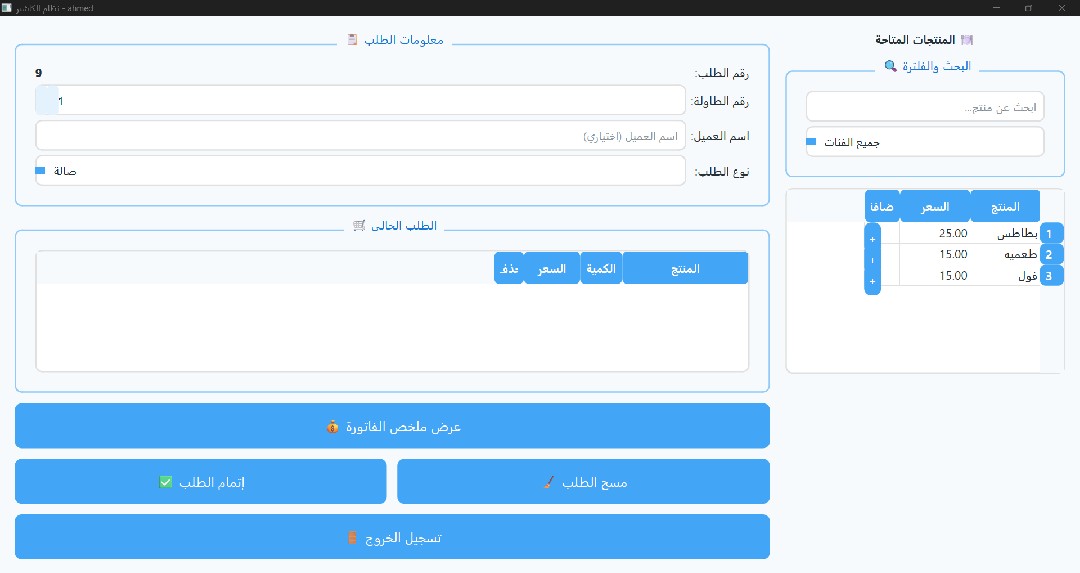Click the المنتج header in products table

click(x=1004, y=206)
